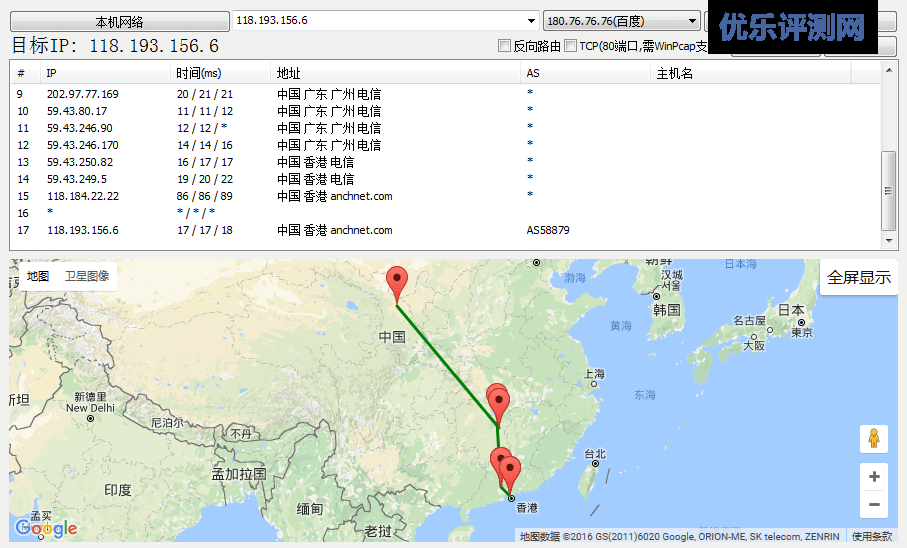The height and width of the screenshot is (548, 907).
Task: Select hop row with IP 59.43.246.170
Action: 444,145
